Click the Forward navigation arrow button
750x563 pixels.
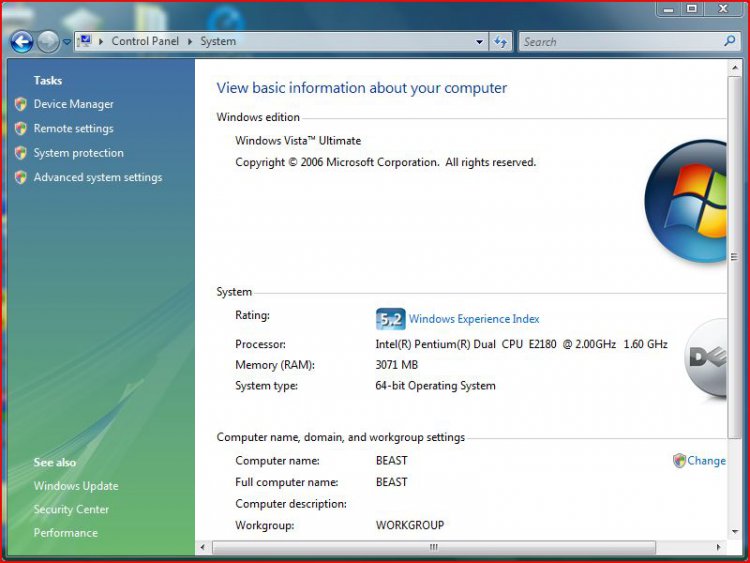(48, 42)
